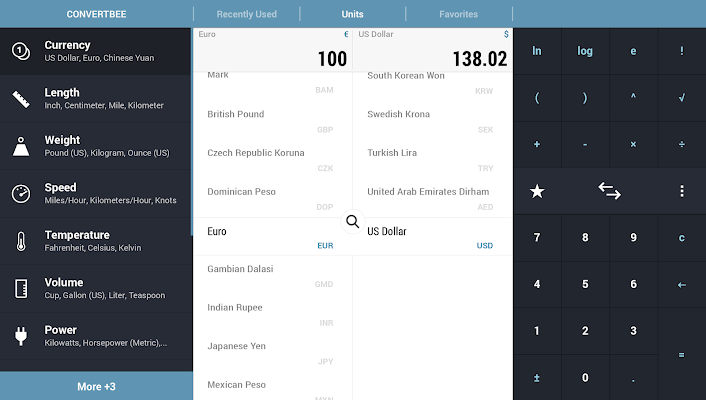Tap digit 7 on keypad
The width and height of the screenshot is (706, 400).
pyautogui.click(x=537, y=238)
